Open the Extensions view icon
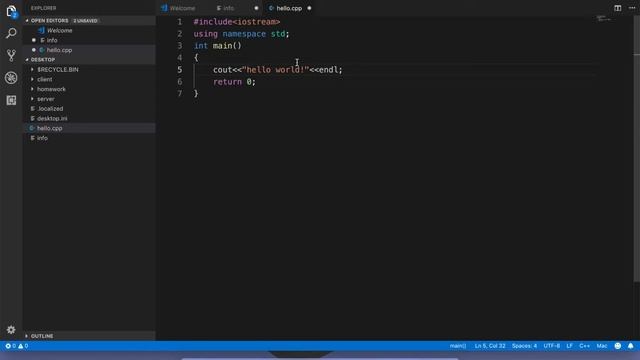The height and width of the screenshot is (360, 640). click(x=11, y=100)
